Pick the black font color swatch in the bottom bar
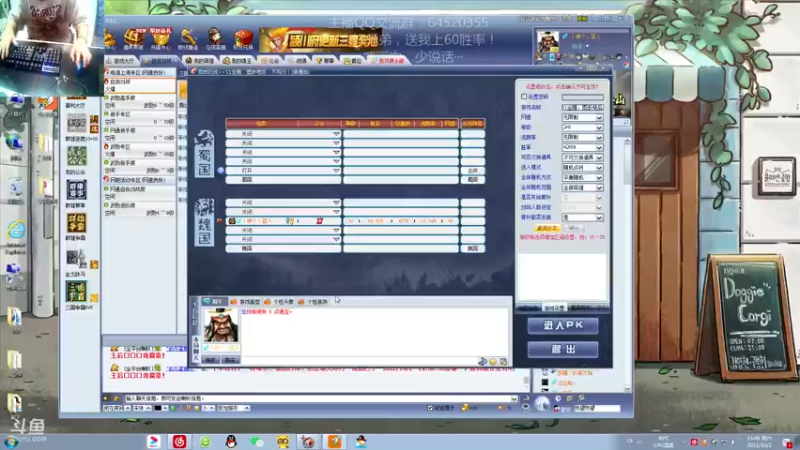Image resolution: width=800 pixels, height=450 pixels. tap(158, 408)
